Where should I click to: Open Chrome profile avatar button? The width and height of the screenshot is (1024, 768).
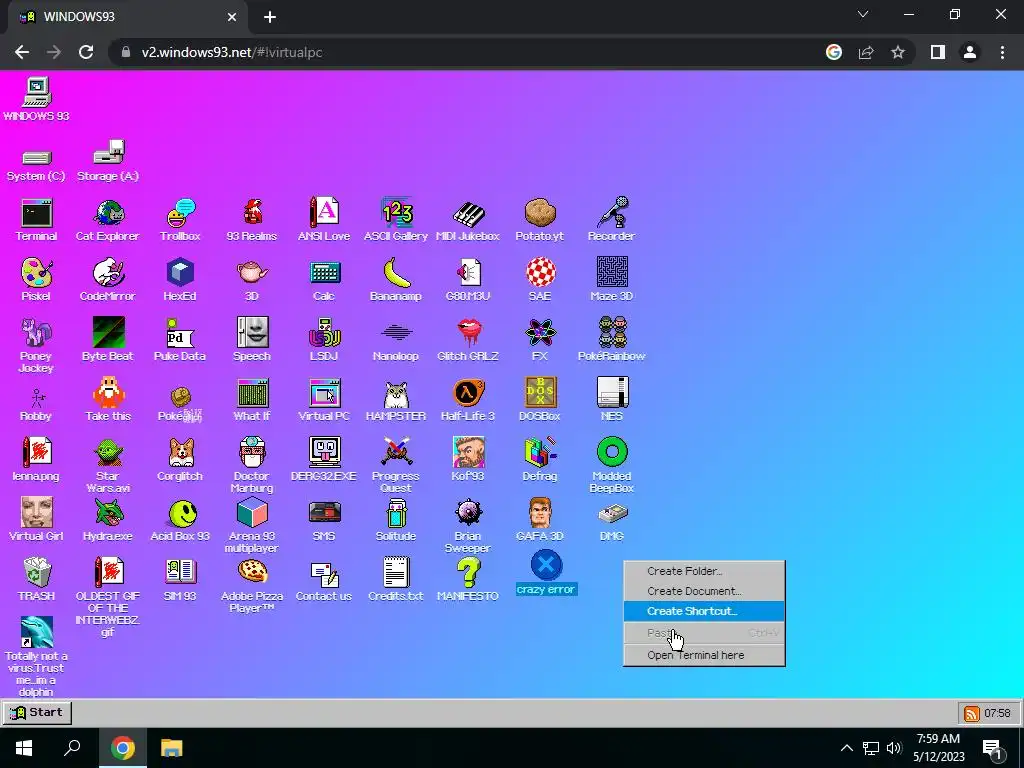tap(970, 52)
